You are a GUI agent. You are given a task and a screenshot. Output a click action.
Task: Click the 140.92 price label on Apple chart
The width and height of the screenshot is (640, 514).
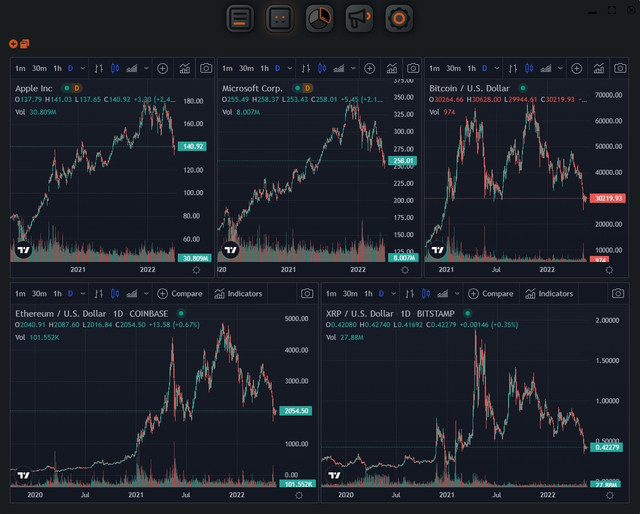click(x=193, y=146)
